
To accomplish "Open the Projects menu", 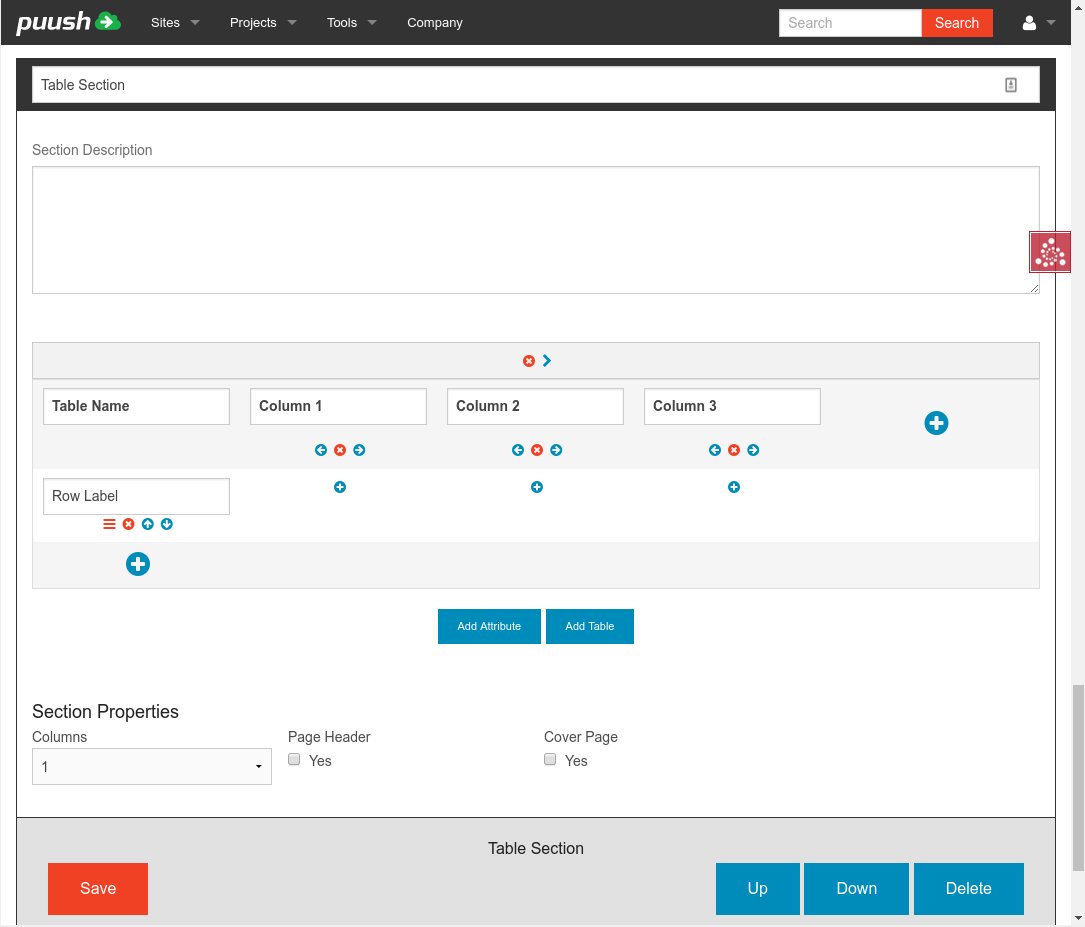I will point(262,23).
